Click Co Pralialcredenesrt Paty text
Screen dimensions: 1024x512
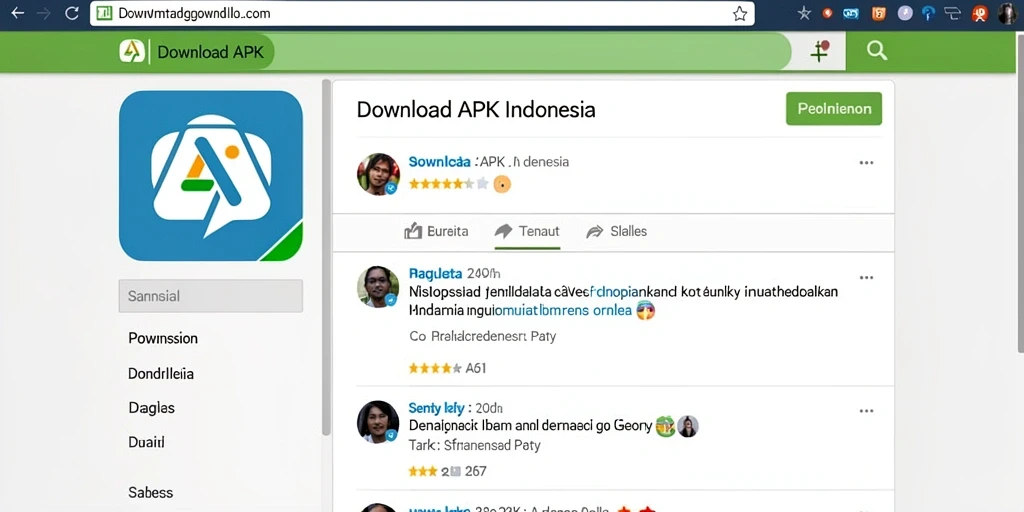[483, 336]
